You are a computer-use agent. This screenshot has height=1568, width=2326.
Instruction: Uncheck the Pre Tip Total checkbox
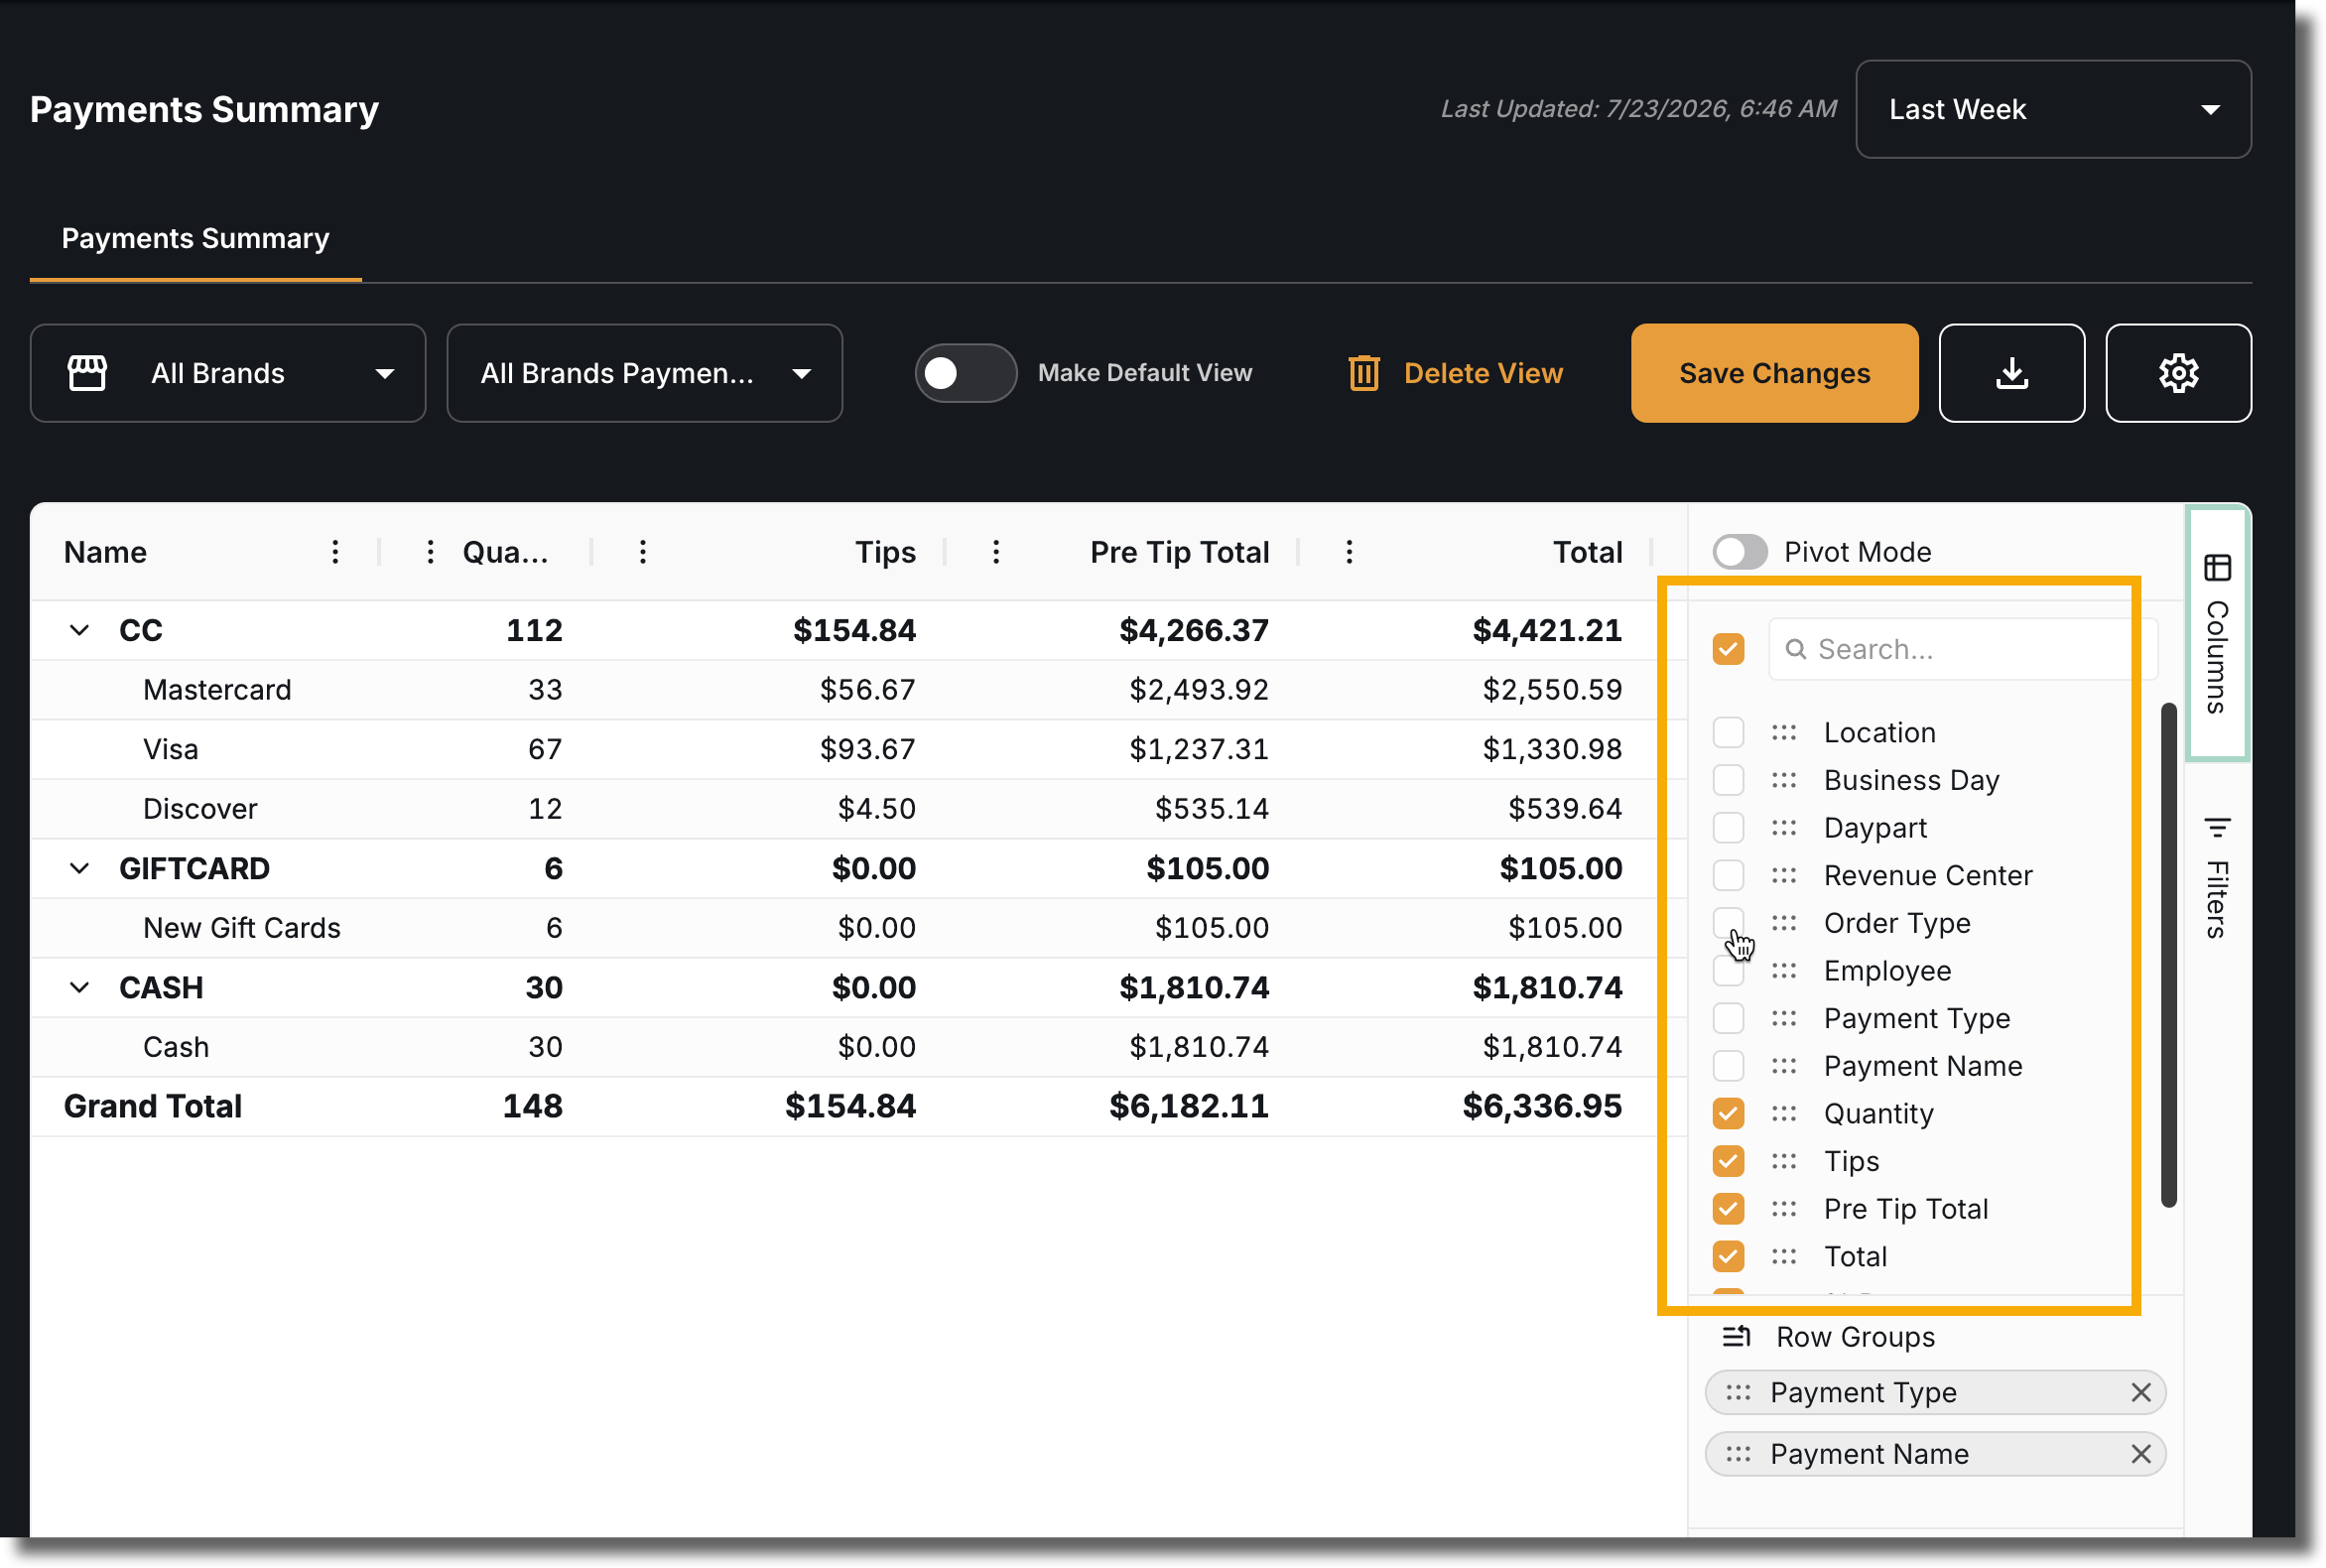coord(1728,1209)
